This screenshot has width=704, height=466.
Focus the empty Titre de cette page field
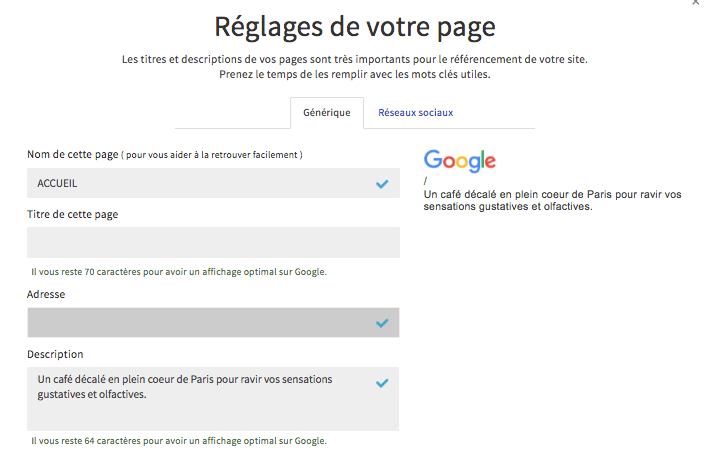click(213, 243)
